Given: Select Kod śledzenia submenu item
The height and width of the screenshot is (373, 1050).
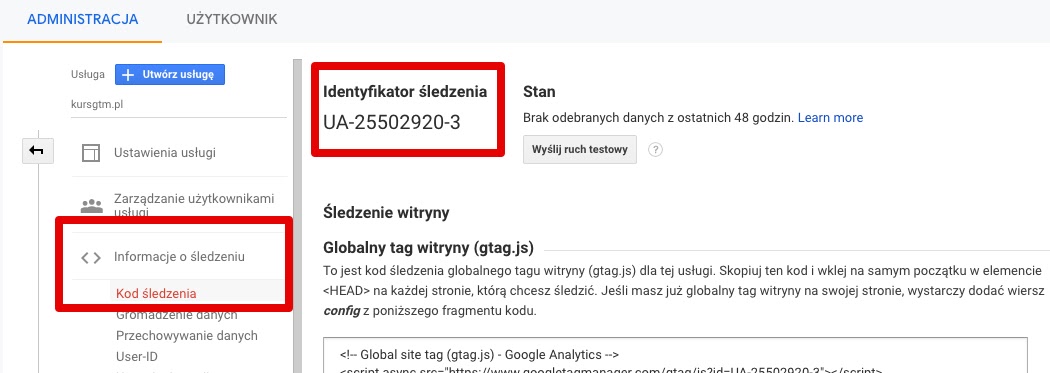Looking at the screenshot, I should [x=156, y=293].
